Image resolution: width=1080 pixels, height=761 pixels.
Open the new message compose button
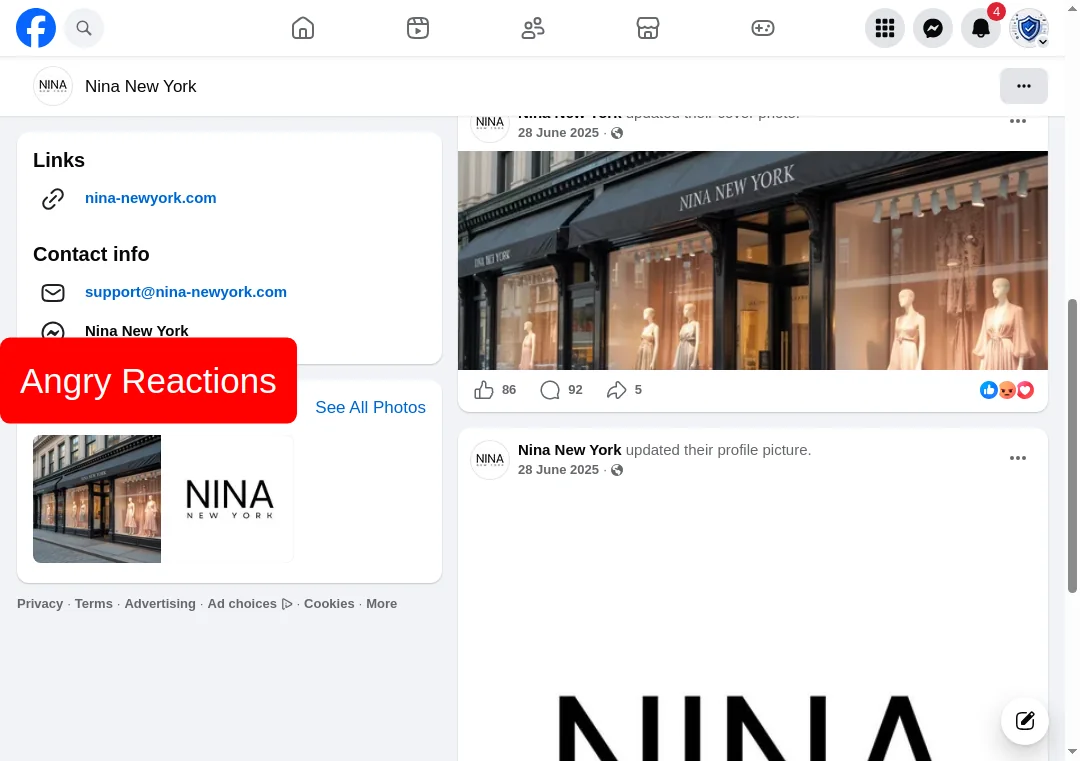pos(1025,721)
